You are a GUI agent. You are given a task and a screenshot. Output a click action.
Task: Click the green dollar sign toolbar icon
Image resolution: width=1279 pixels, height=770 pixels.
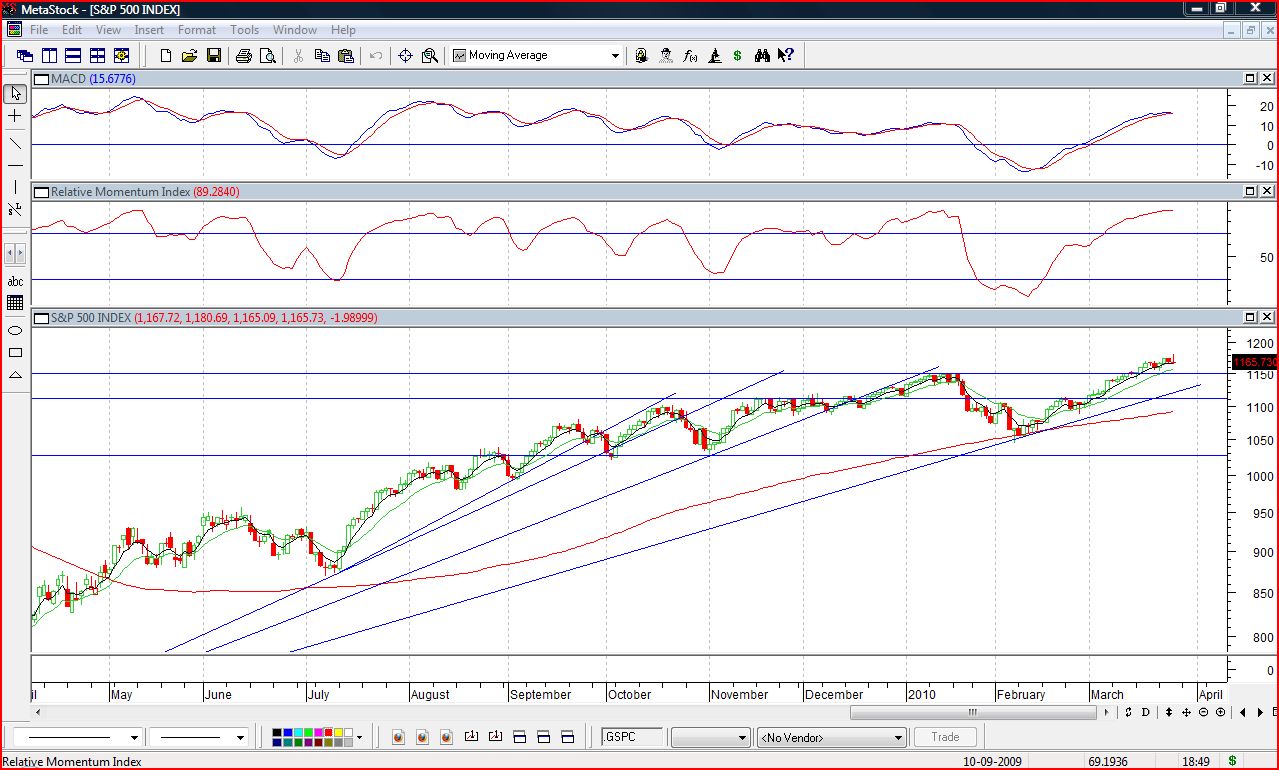click(738, 56)
